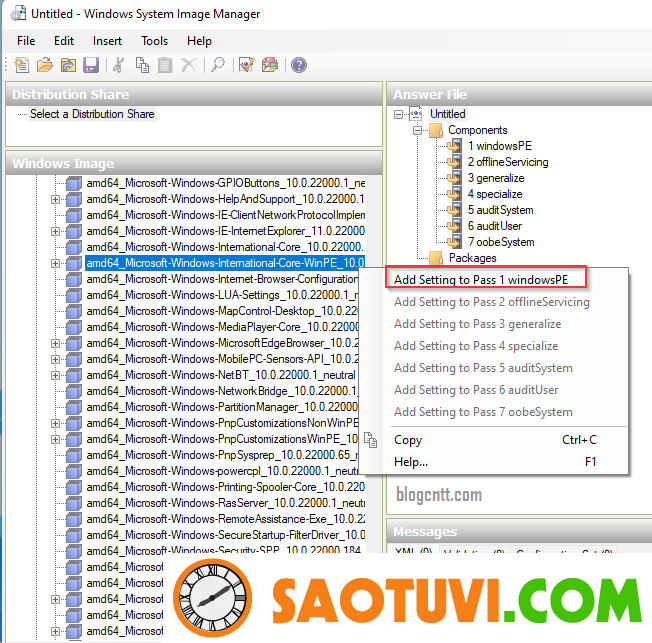The height and width of the screenshot is (643, 652).
Task: Click the Components folder icon
Action: (436, 130)
